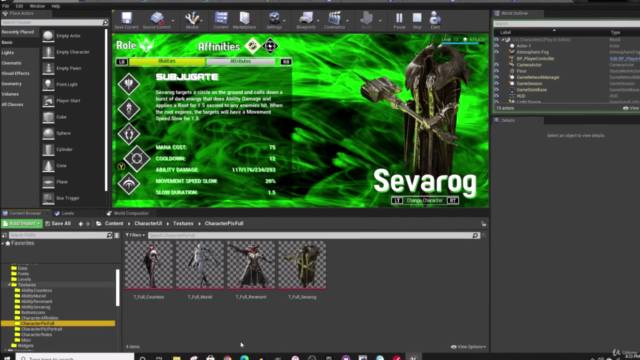Open View Options in Content Browser

tap(468, 347)
